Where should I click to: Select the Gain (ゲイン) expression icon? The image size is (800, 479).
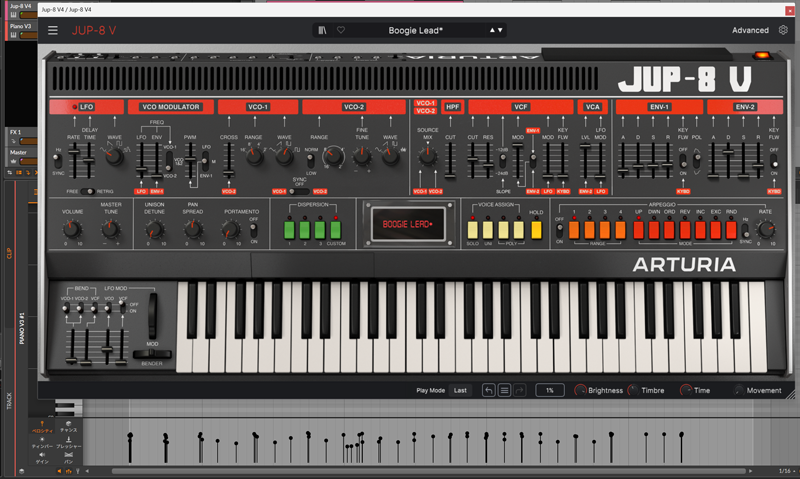coord(42,458)
